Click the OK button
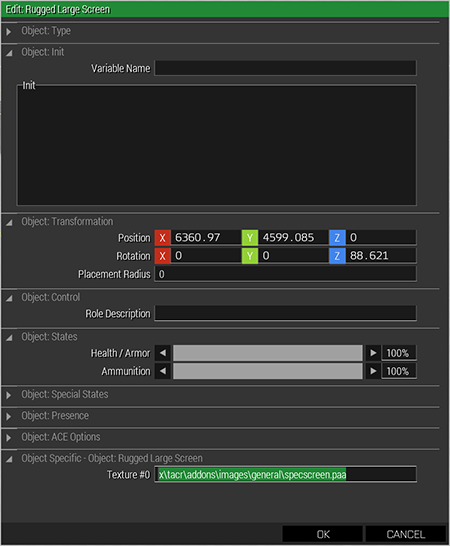The image size is (450, 546). [x=323, y=534]
